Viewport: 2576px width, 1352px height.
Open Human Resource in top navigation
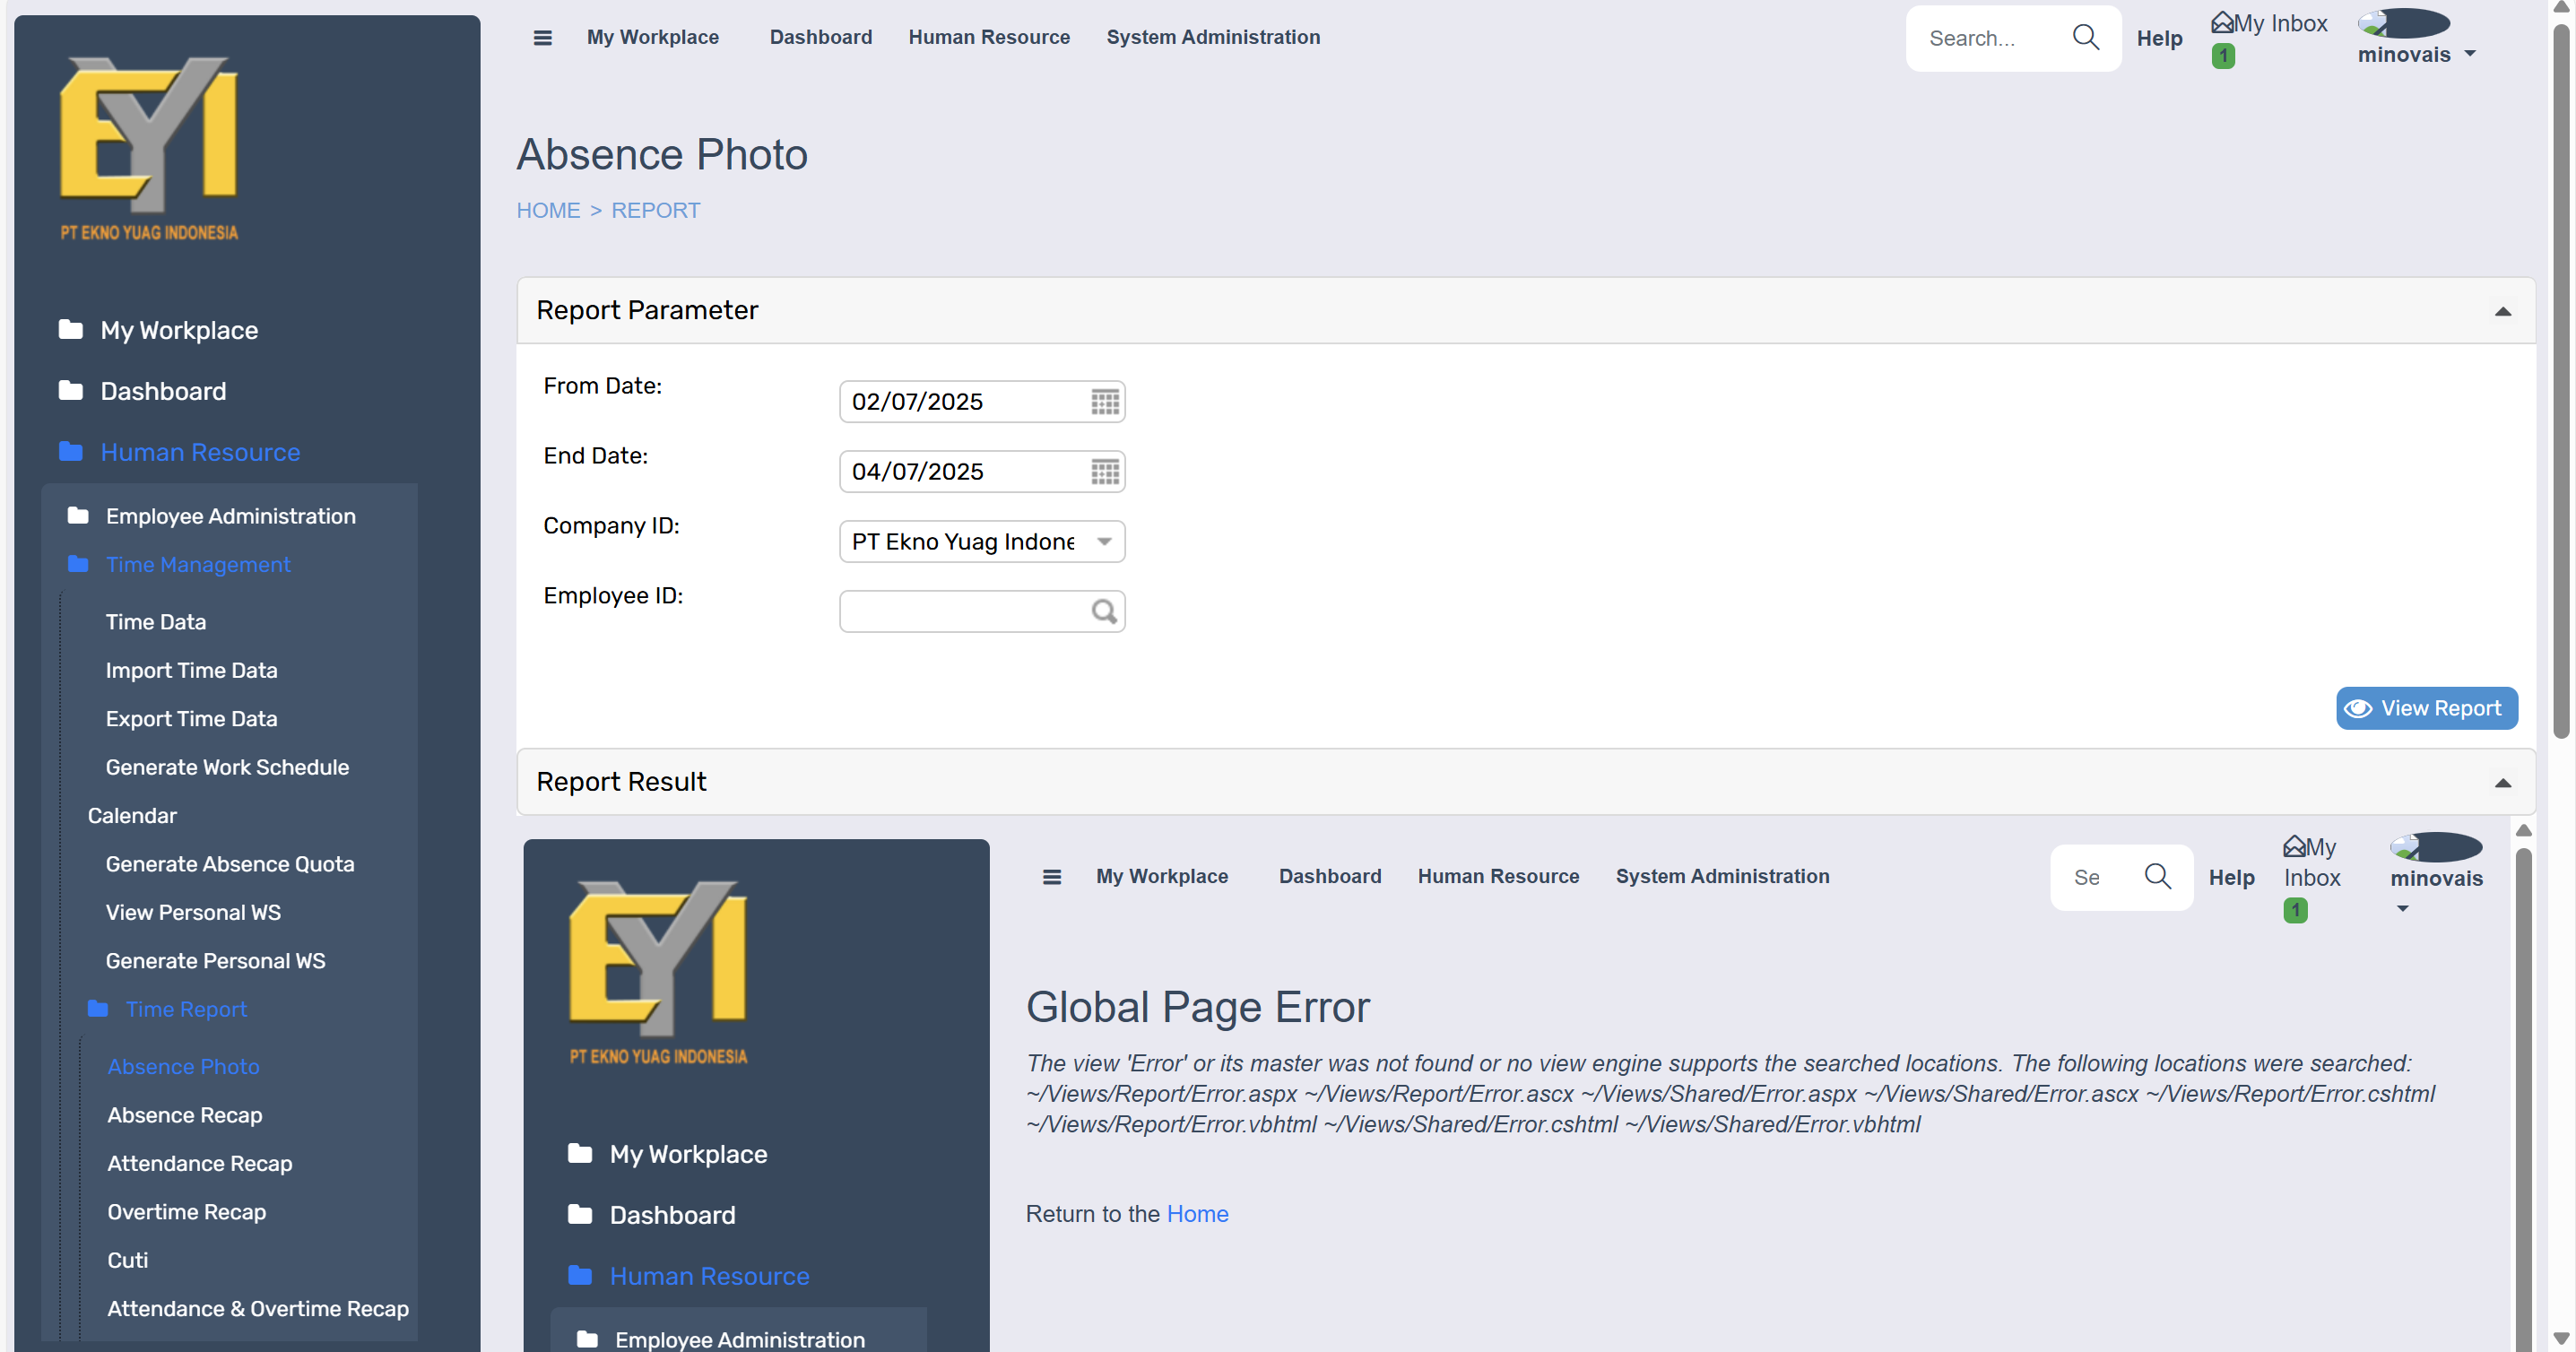point(988,37)
